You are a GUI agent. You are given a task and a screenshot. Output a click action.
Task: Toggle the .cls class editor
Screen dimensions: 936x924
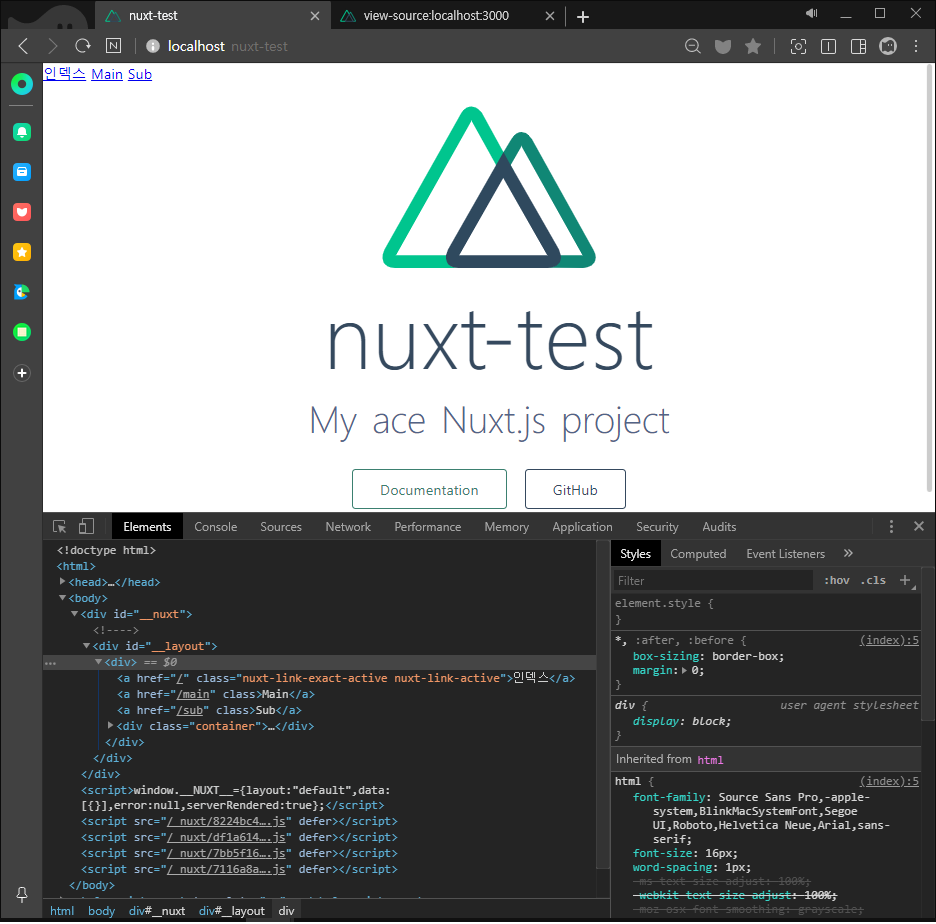coord(873,580)
